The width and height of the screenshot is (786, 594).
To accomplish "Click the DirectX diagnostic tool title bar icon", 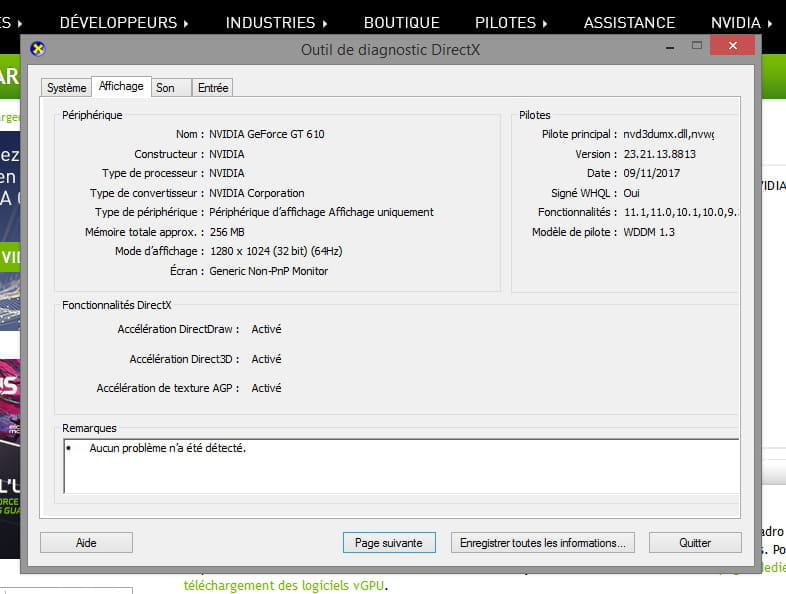I will [x=38, y=49].
